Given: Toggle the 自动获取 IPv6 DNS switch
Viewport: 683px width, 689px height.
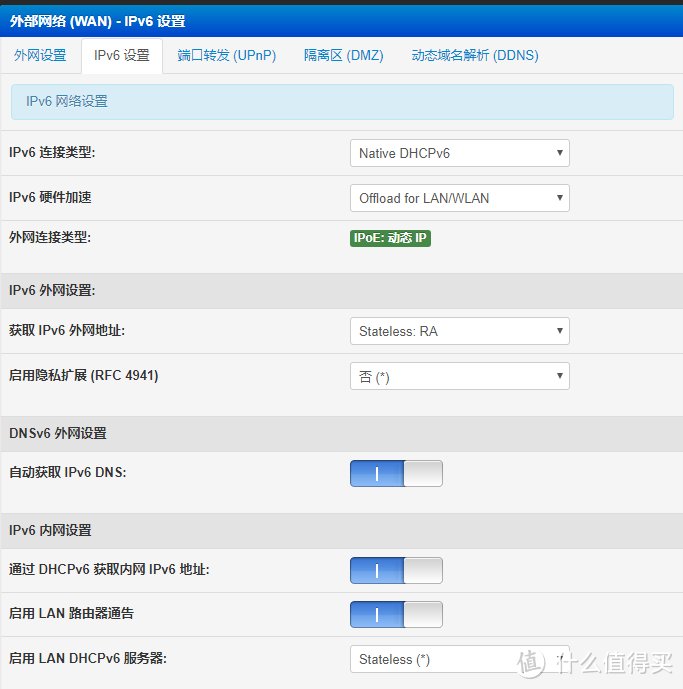Looking at the screenshot, I should [396, 473].
